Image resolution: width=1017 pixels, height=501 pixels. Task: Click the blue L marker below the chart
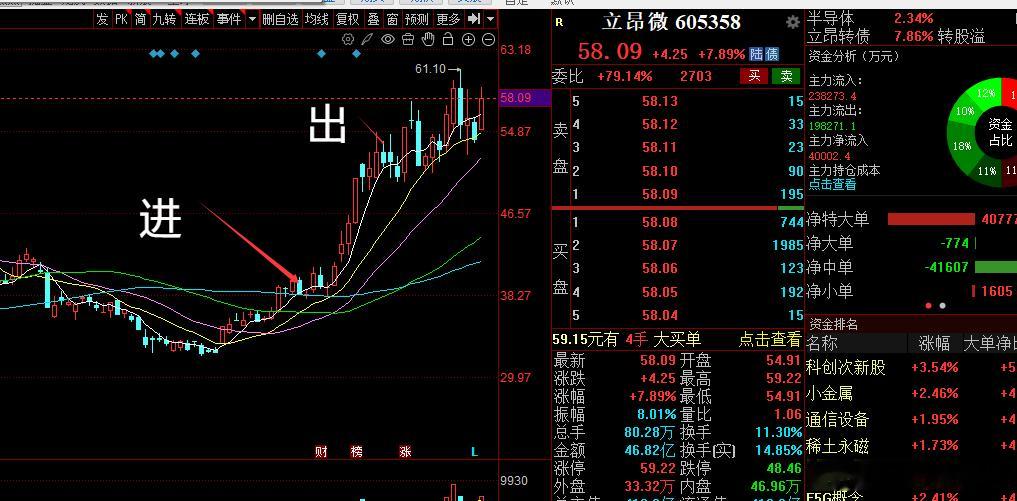(474, 452)
